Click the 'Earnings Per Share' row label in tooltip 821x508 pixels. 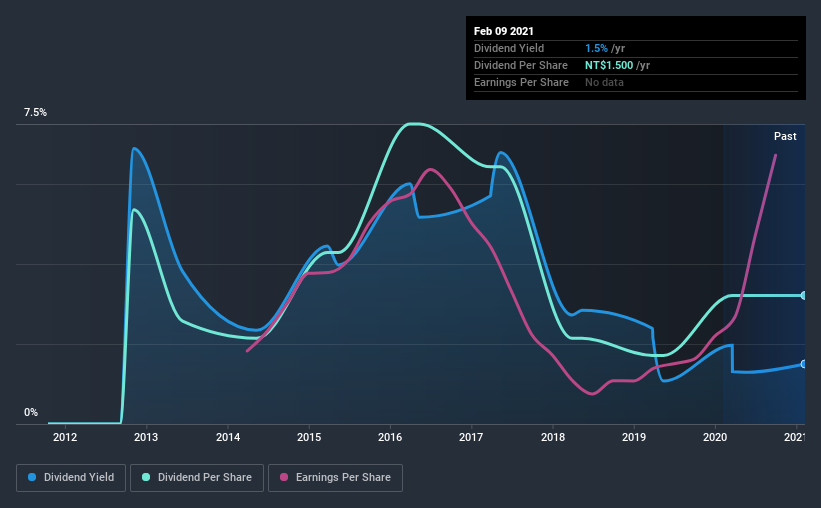click(x=521, y=82)
